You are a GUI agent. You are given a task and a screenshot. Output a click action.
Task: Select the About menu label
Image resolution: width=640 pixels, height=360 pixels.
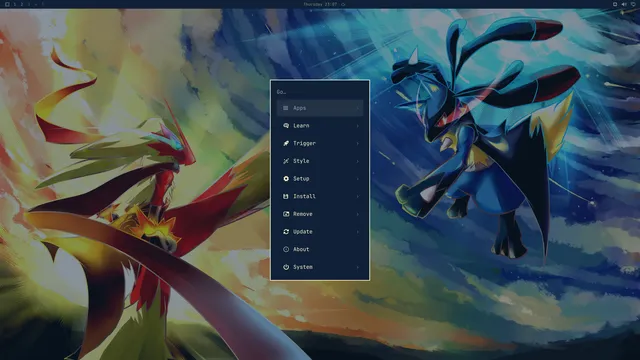(x=301, y=249)
